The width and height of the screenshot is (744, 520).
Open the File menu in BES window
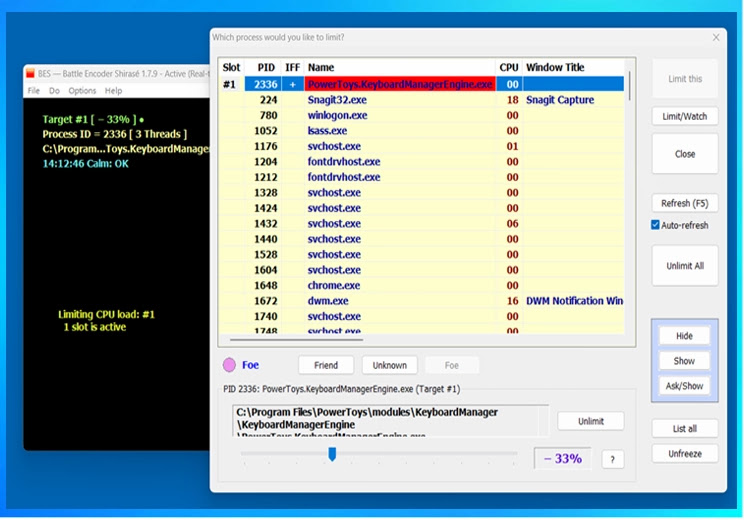coord(34,91)
